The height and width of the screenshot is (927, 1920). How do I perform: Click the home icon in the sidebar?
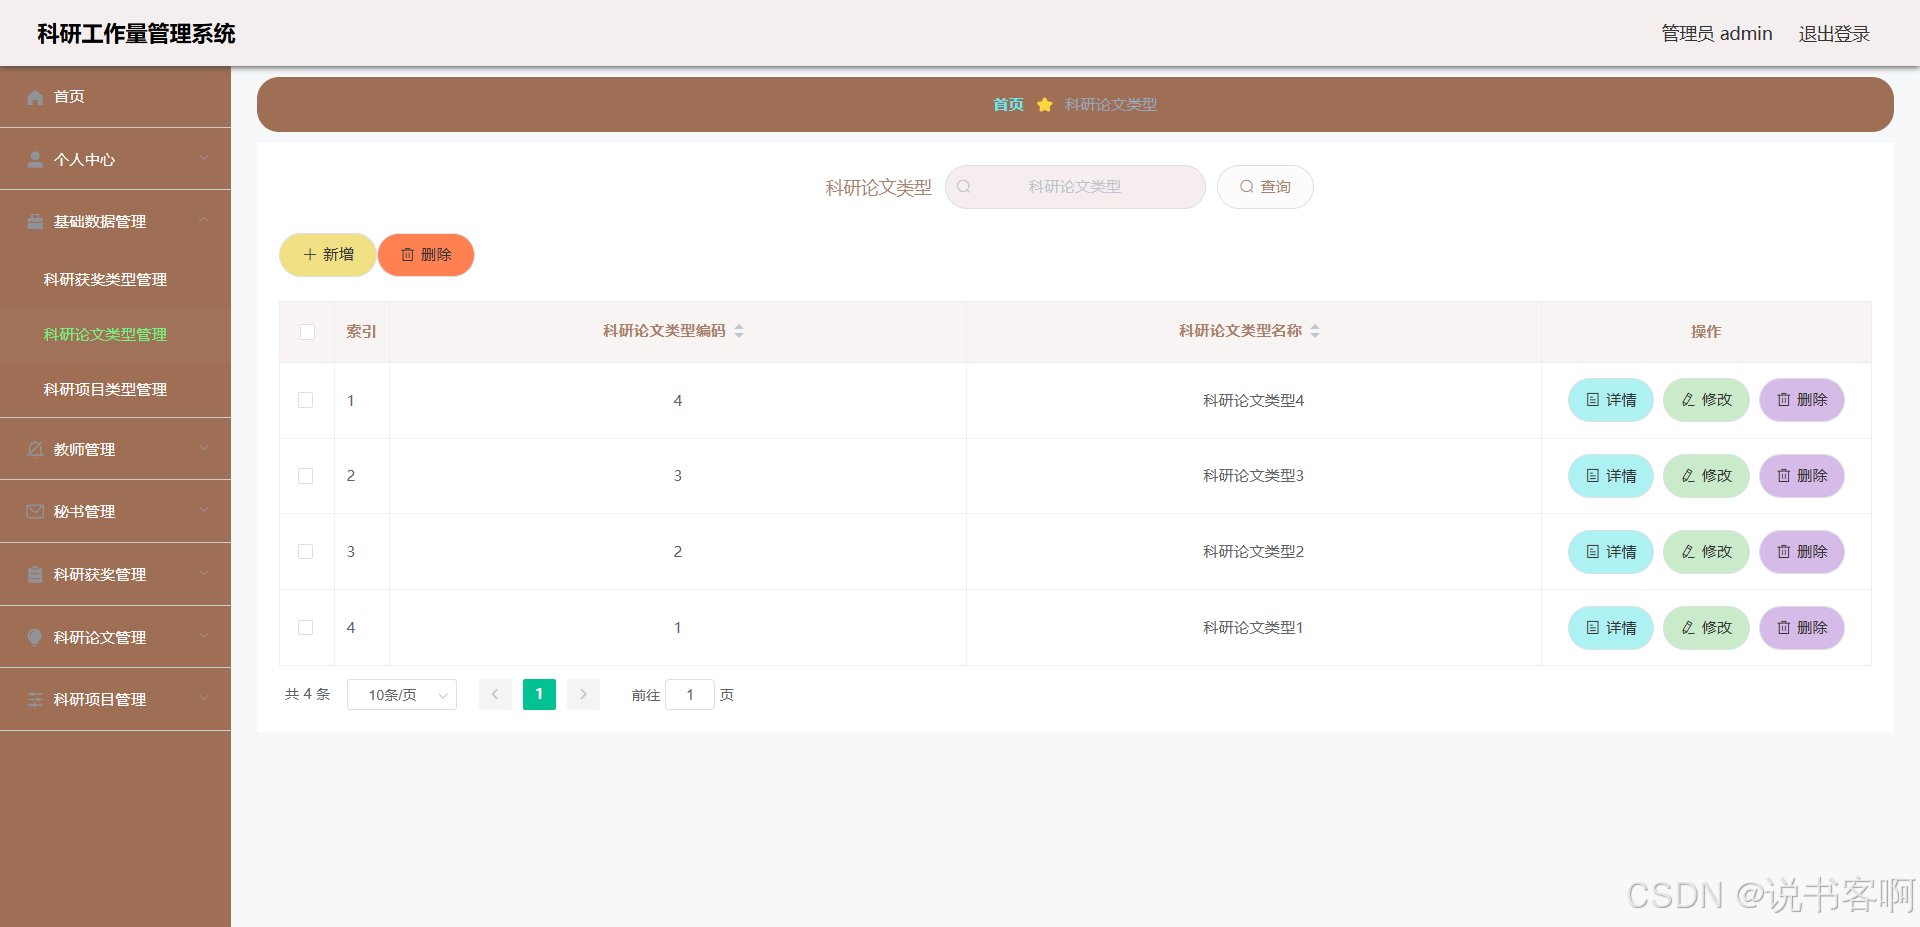pyautogui.click(x=35, y=97)
